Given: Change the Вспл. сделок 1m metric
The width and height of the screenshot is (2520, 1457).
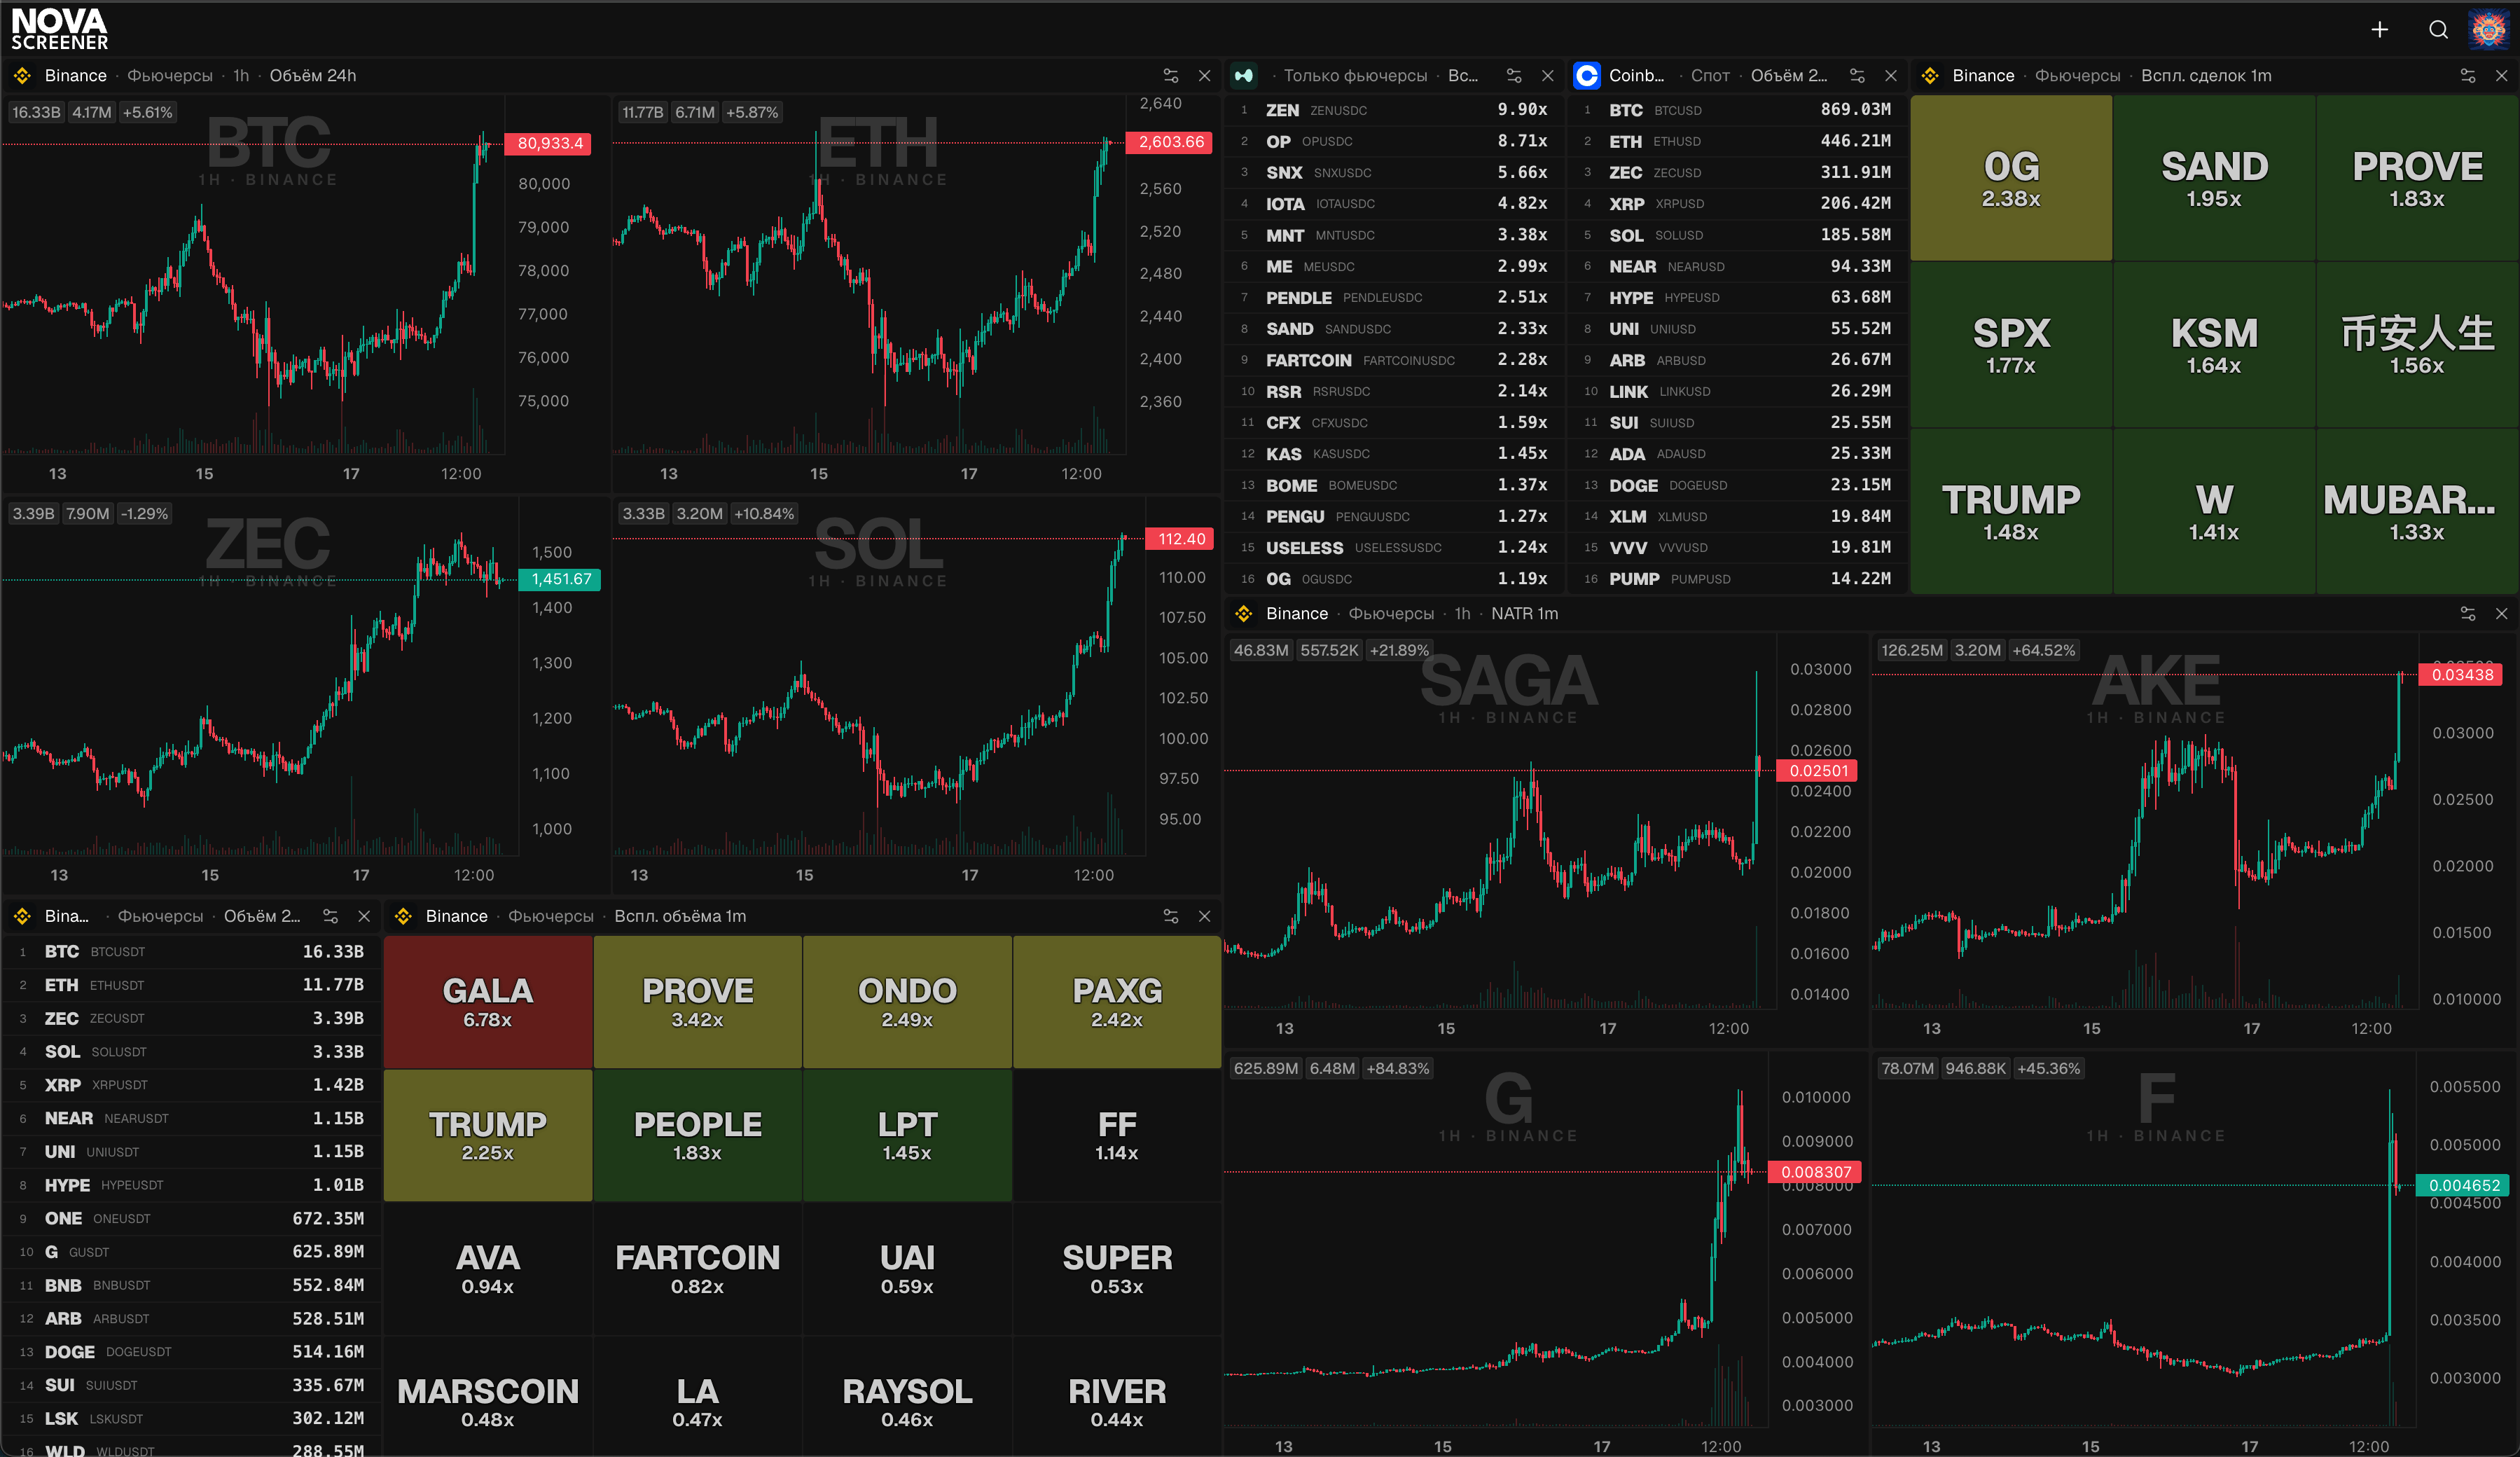Looking at the screenshot, I should pyautogui.click(x=2206, y=76).
